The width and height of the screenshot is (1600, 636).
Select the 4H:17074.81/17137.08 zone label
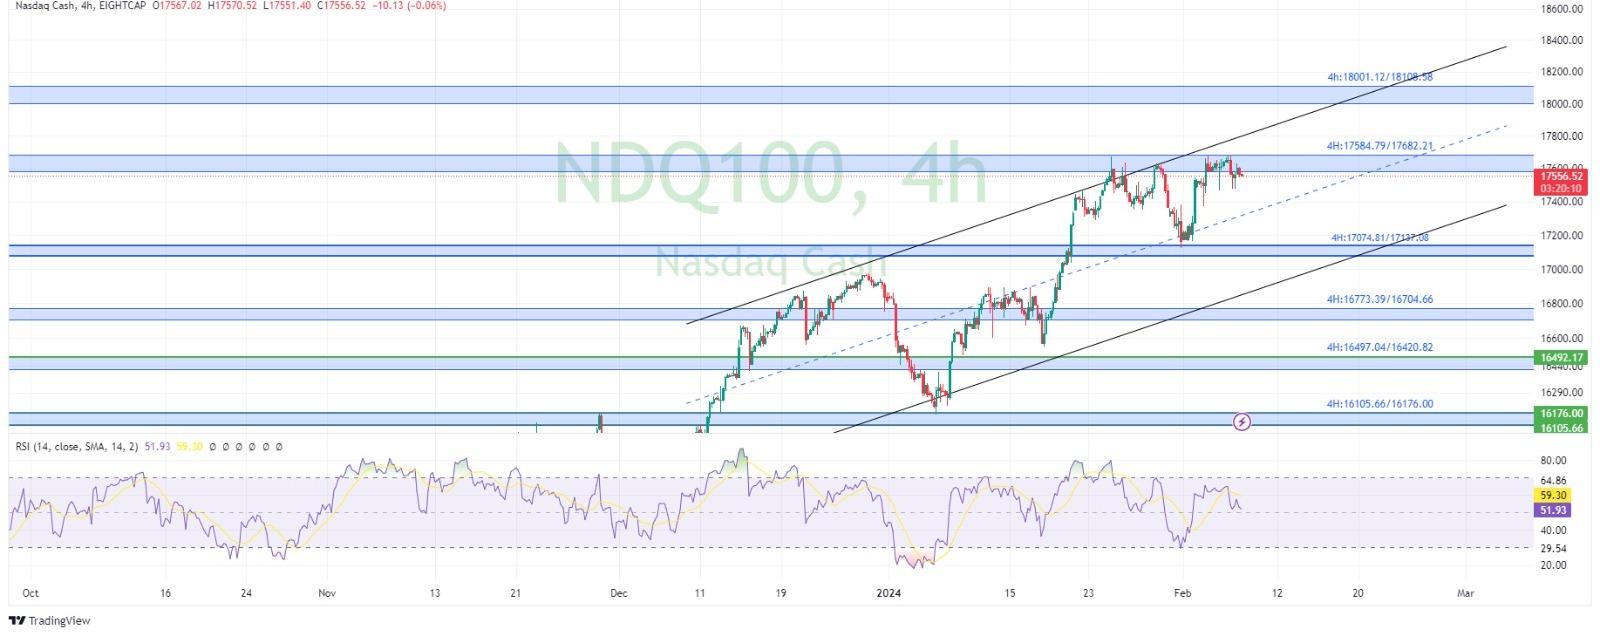coord(1379,238)
